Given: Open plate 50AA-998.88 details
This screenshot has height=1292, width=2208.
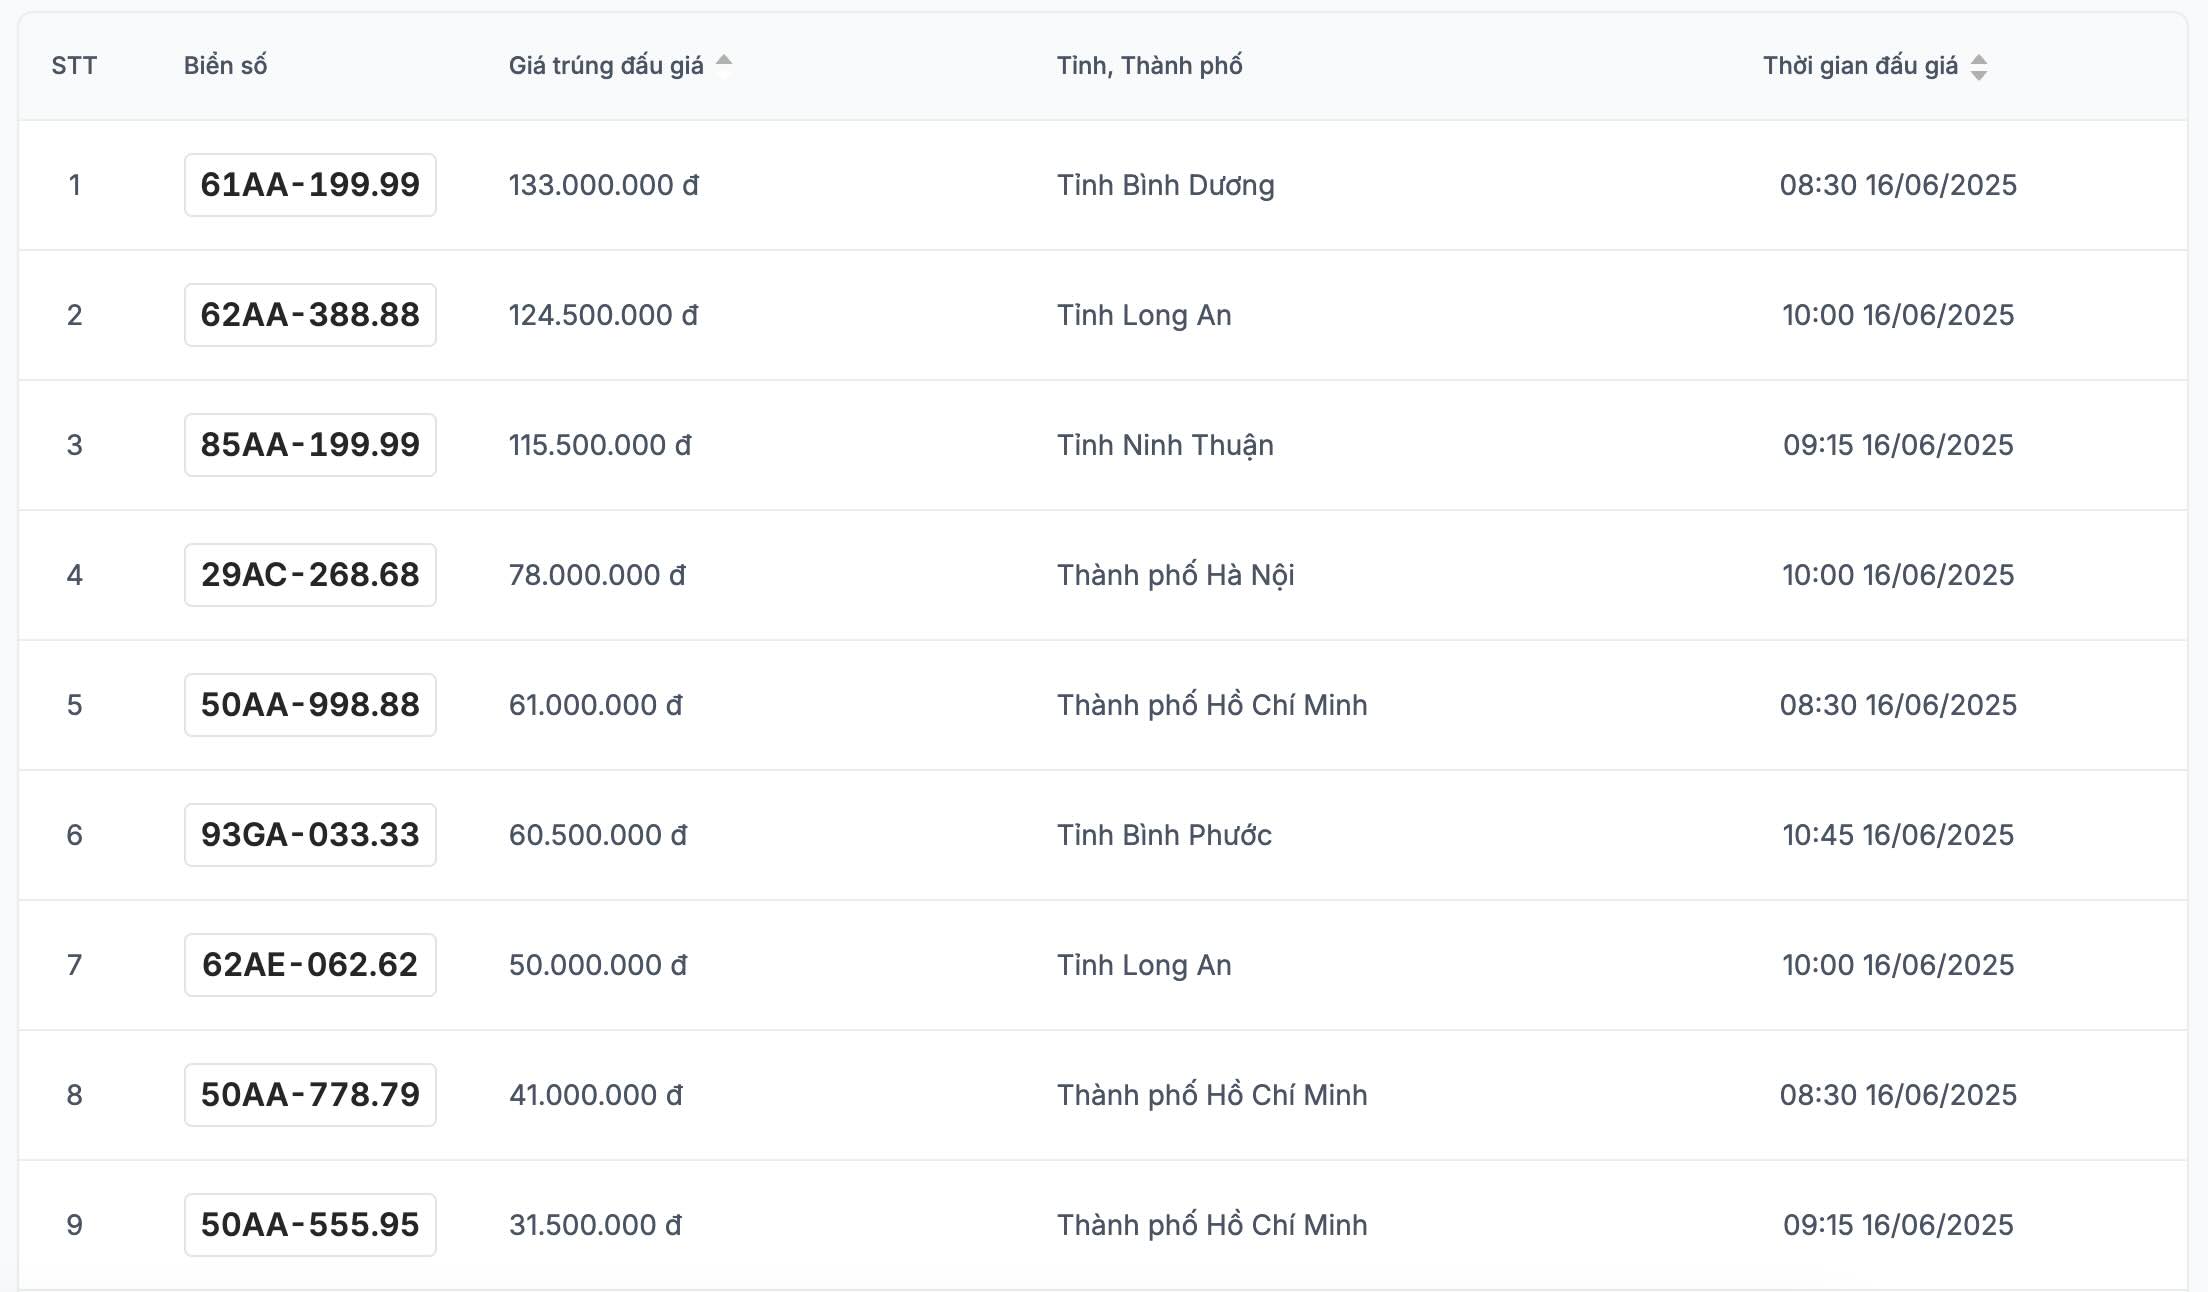Looking at the screenshot, I should 310,705.
